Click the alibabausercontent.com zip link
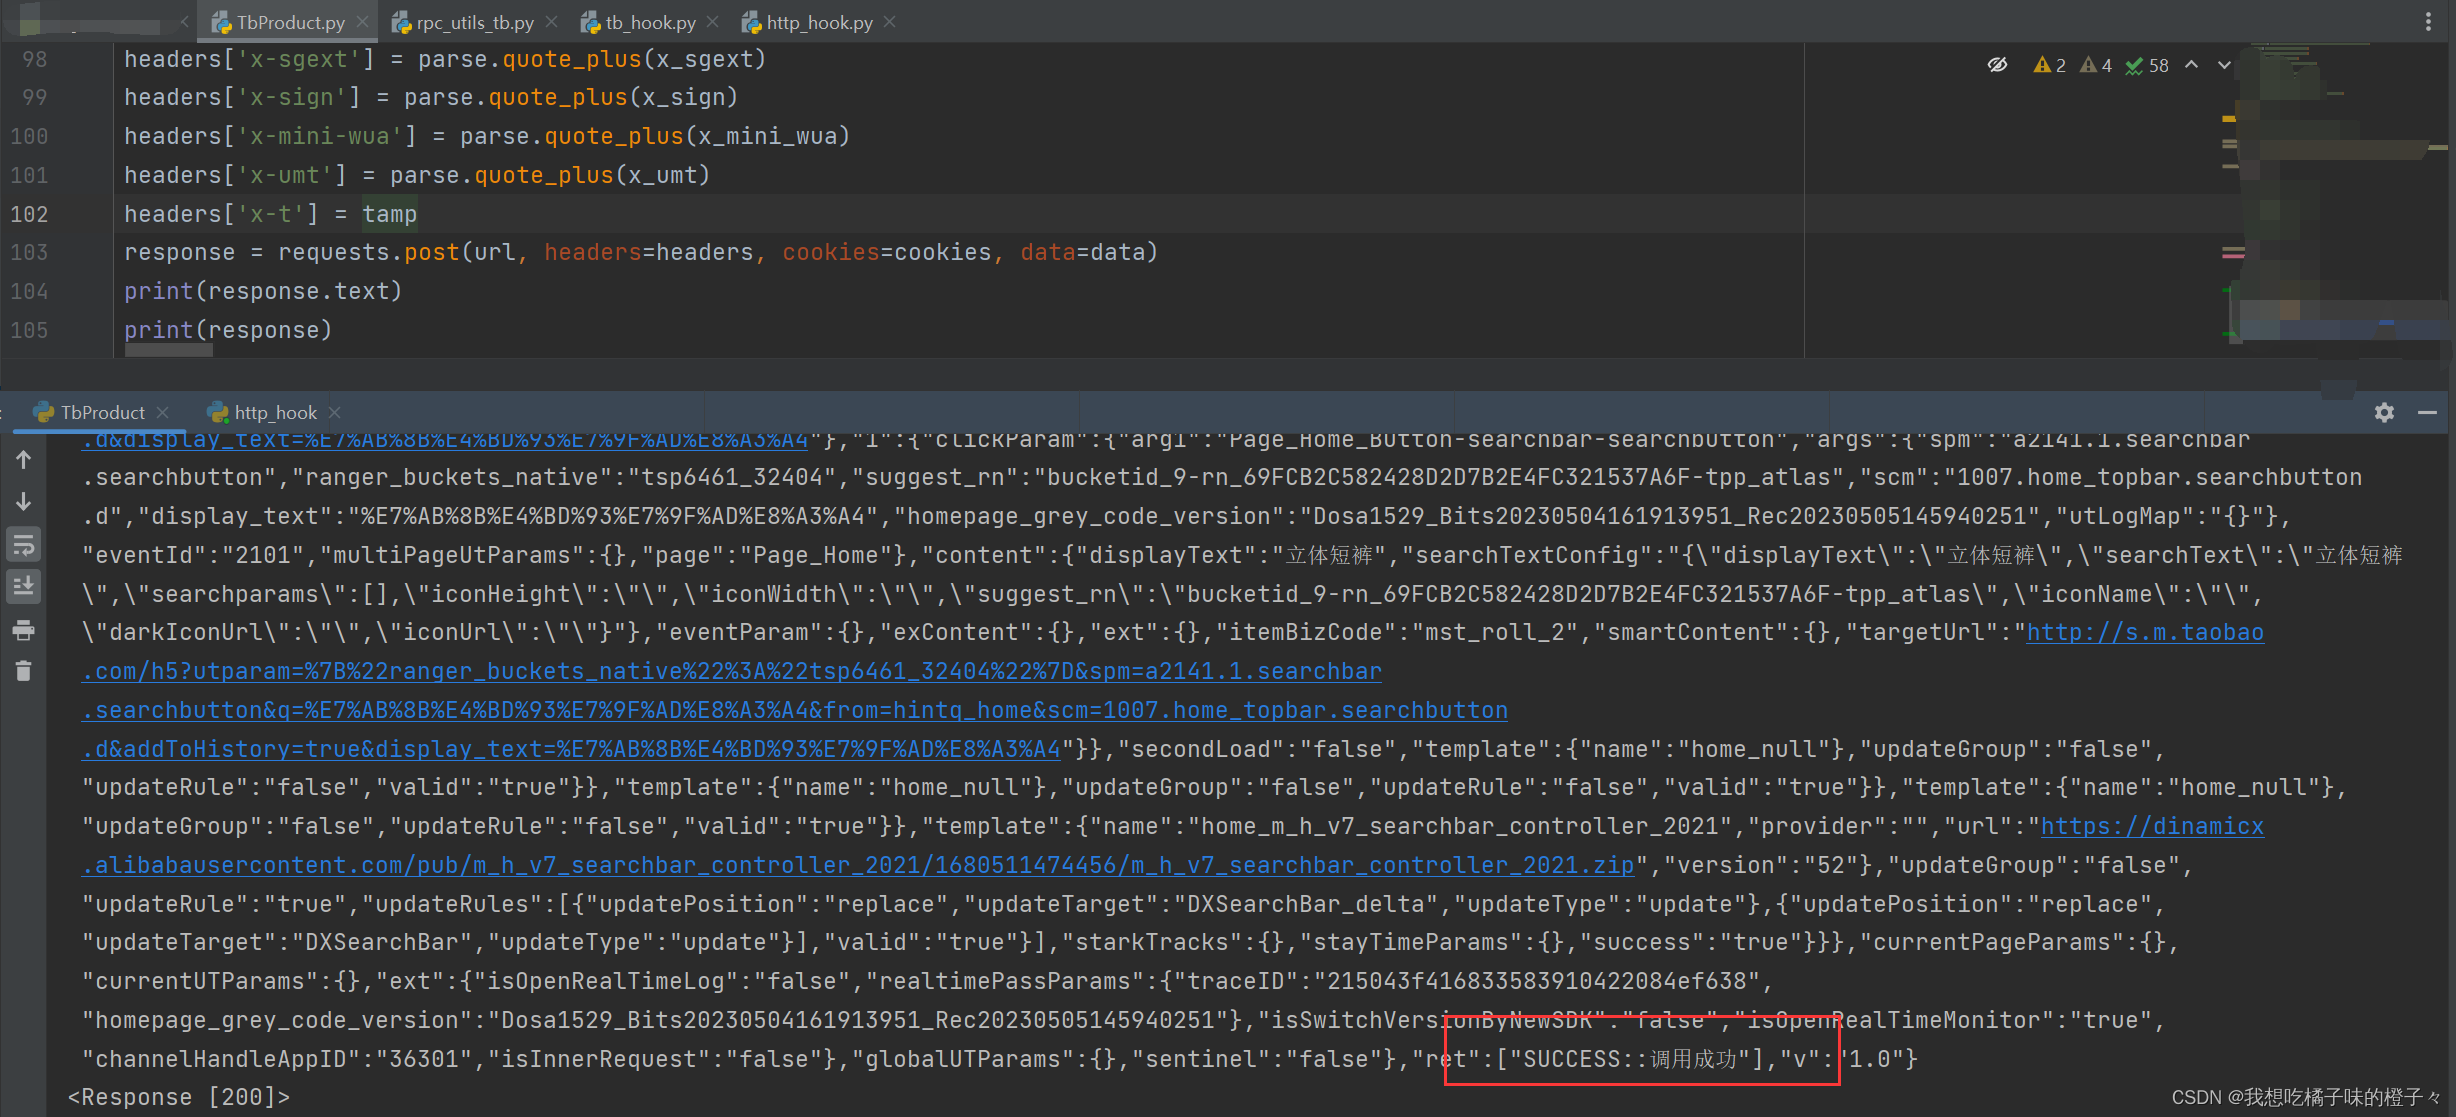 pyautogui.click(x=858, y=865)
